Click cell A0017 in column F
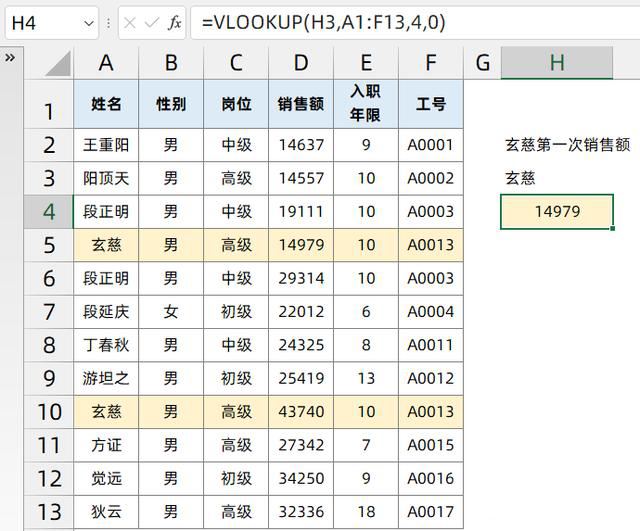Image resolution: width=640 pixels, height=531 pixels. tap(430, 511)
